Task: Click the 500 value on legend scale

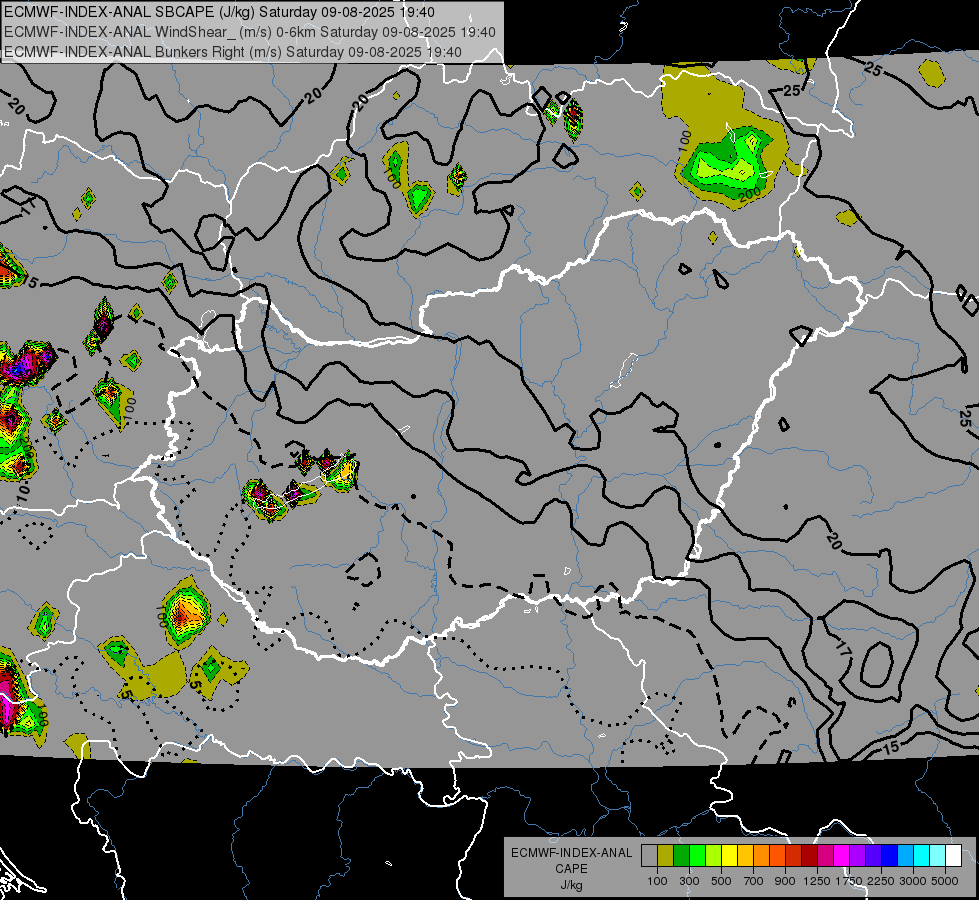Action: coord(721,881)
